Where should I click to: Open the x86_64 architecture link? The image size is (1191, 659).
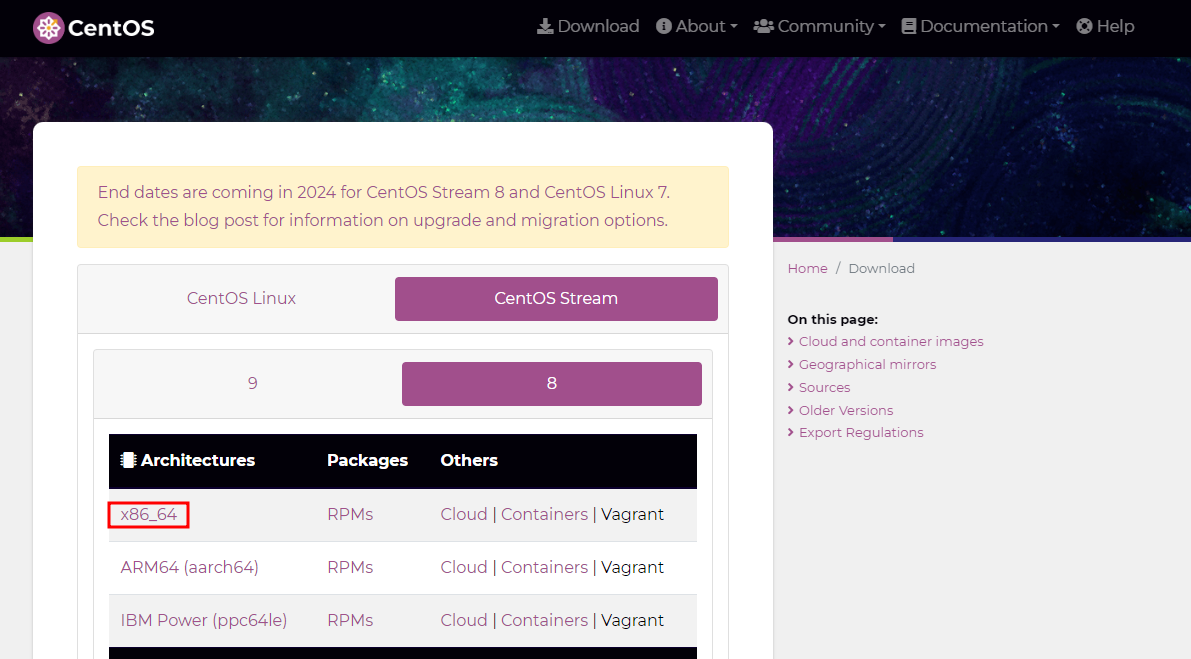(x=149, y=515)
